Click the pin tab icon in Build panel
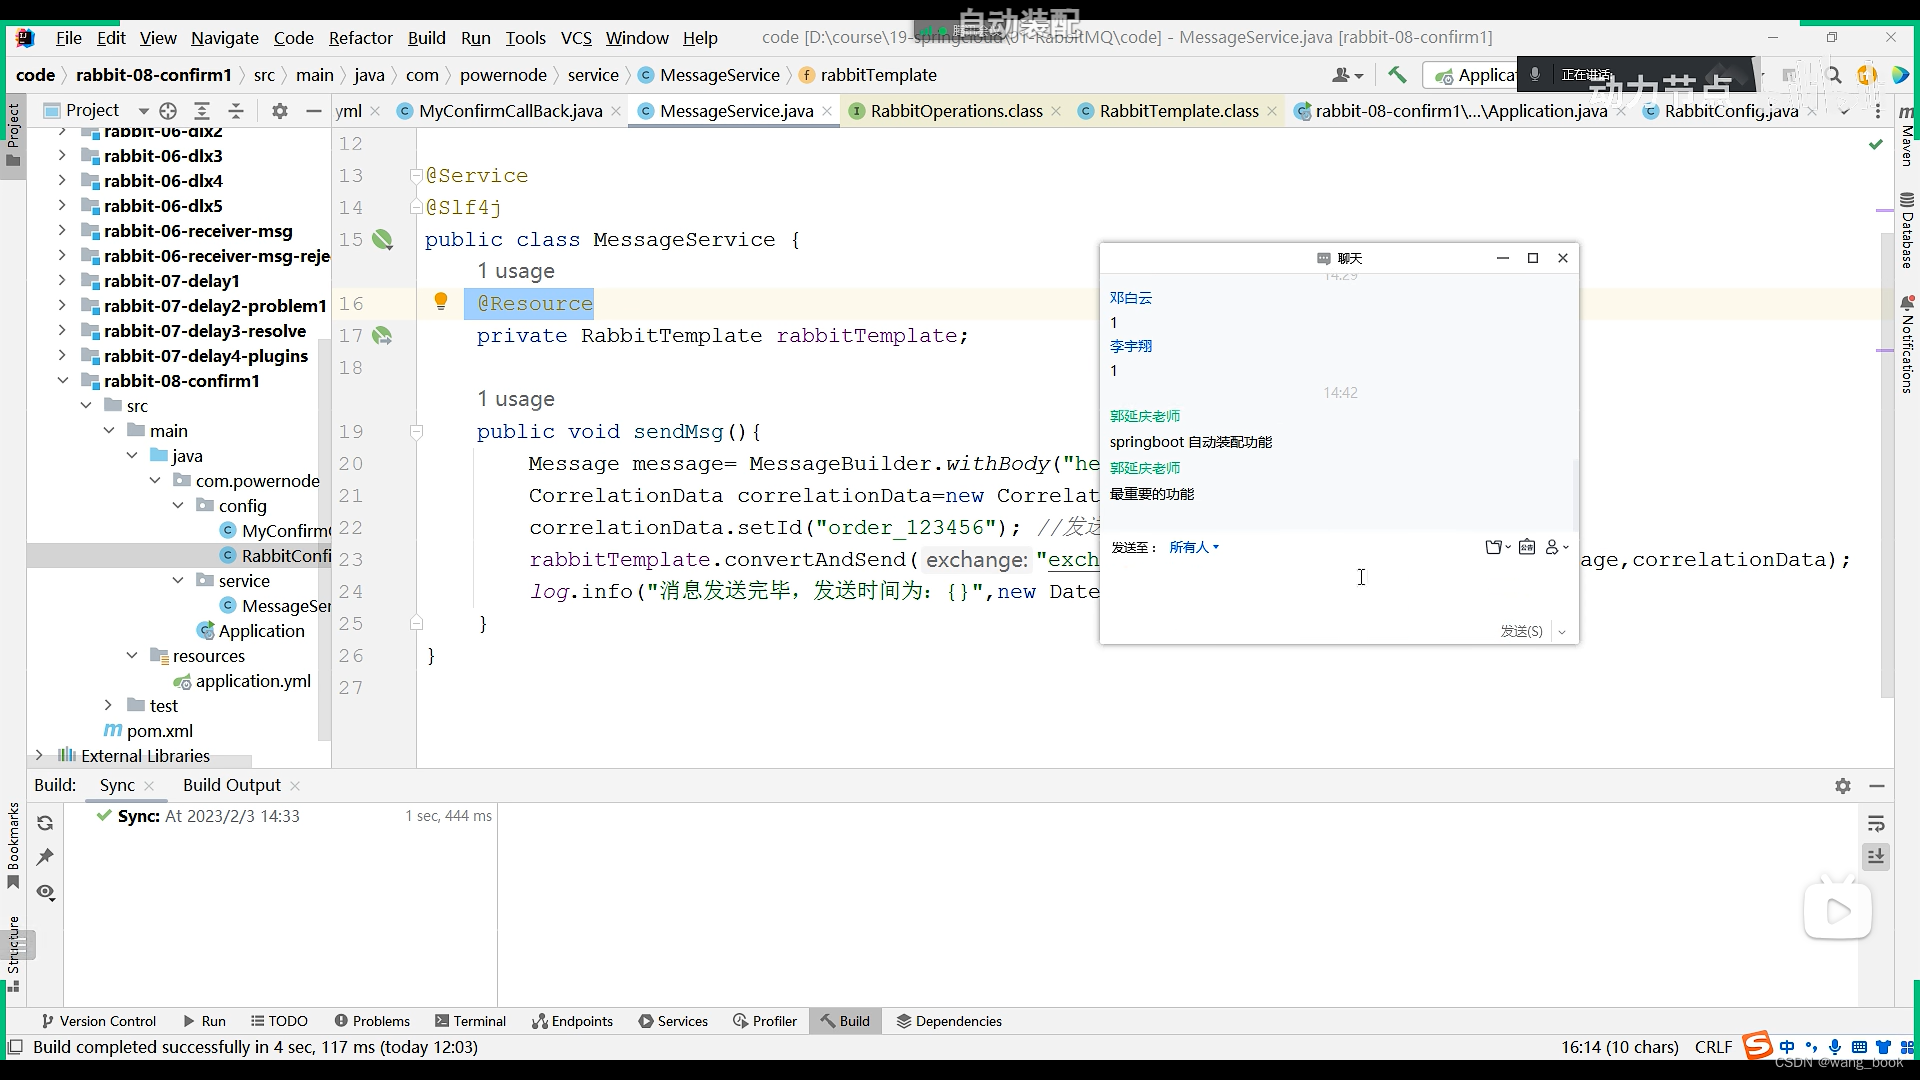Screen dimensions: 1920x1080 (45, 857)
